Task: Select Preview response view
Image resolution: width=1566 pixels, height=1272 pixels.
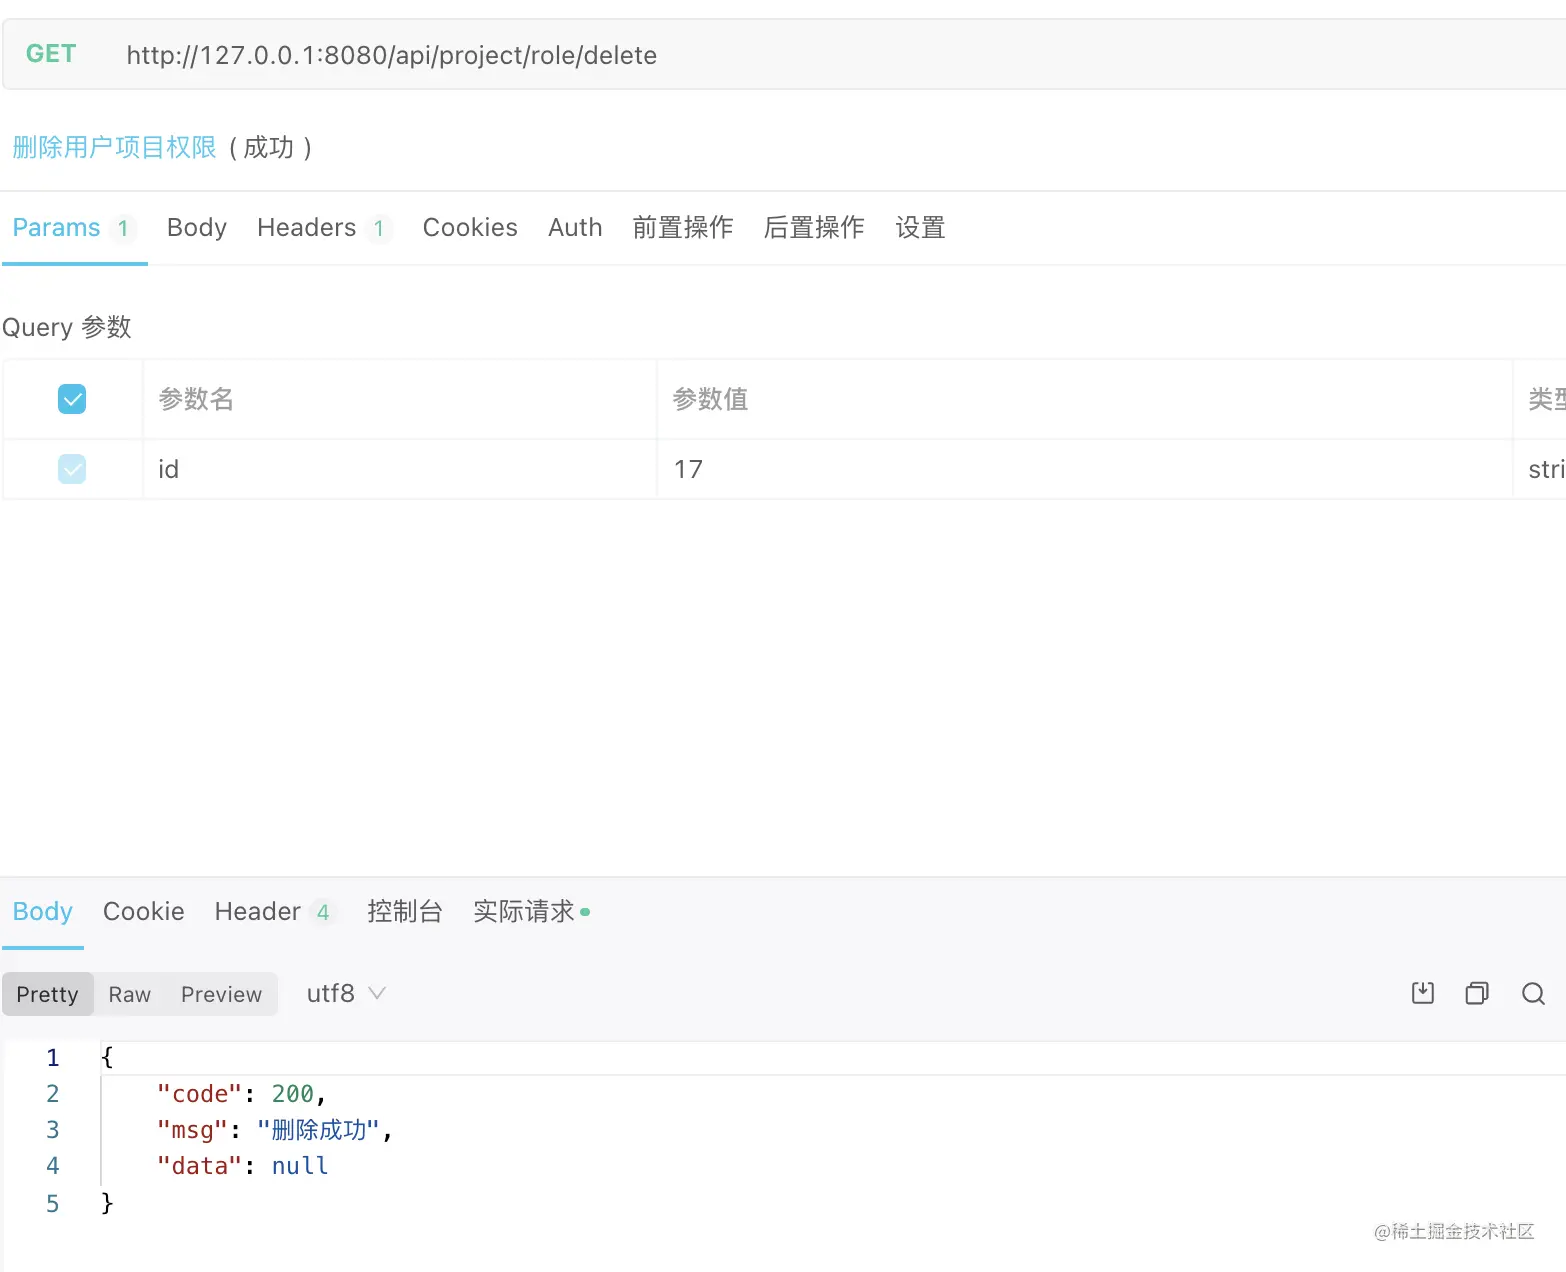Action: coord(221,994)
